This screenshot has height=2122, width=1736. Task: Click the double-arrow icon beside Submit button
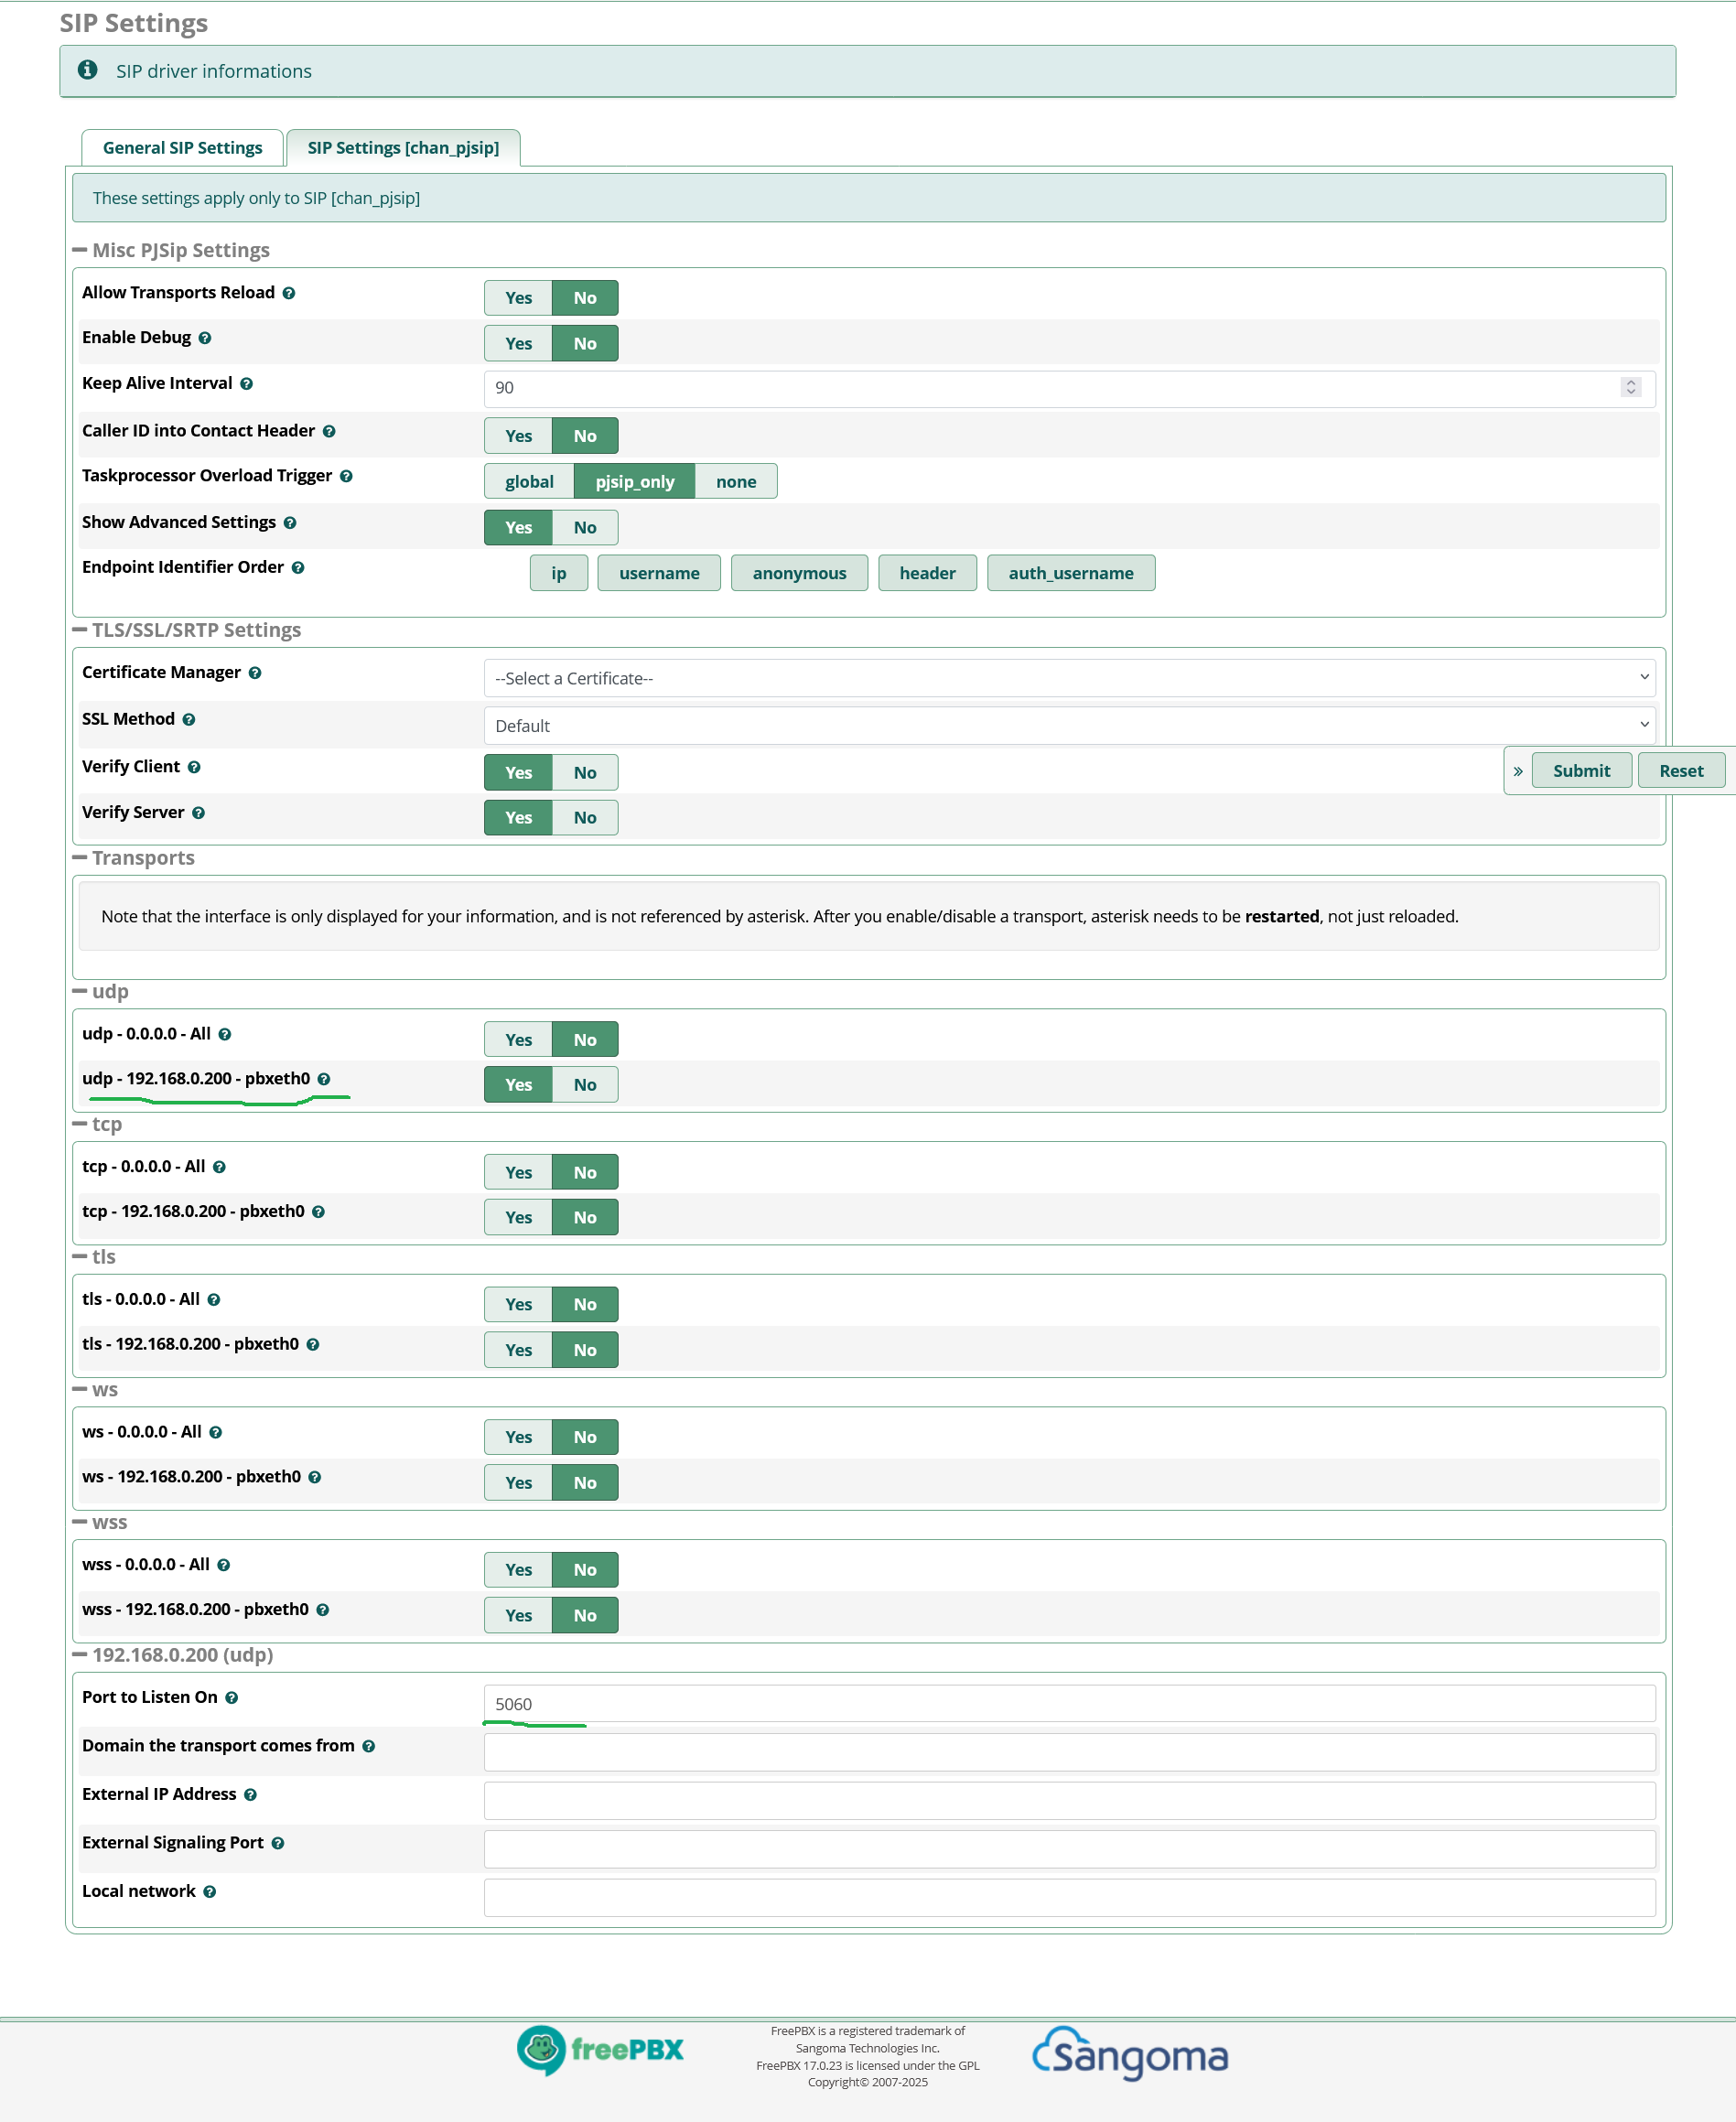[x=1517, y=771]
